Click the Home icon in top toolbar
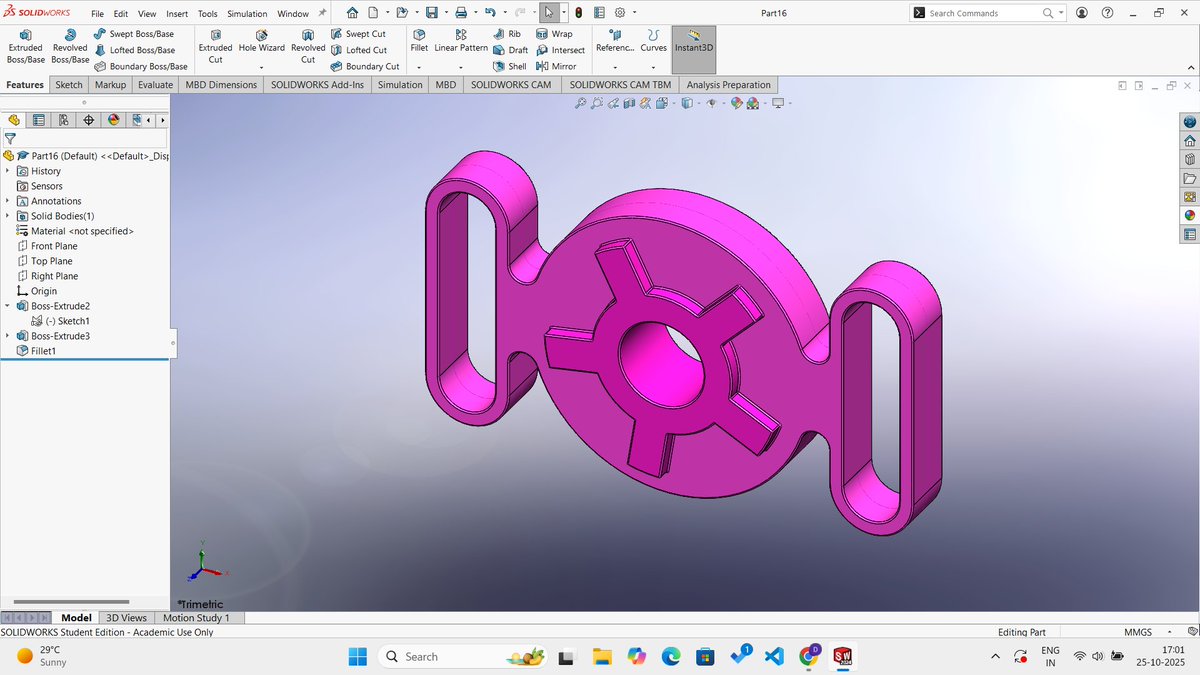This screenshot has width=1200, height=675. click(352, 13)
